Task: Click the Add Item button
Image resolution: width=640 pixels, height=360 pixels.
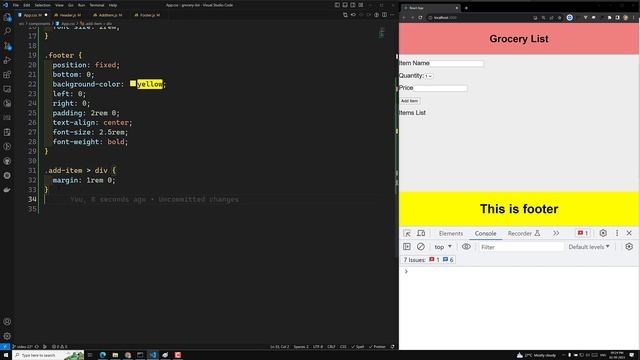Action: click(x=409, y=101)
